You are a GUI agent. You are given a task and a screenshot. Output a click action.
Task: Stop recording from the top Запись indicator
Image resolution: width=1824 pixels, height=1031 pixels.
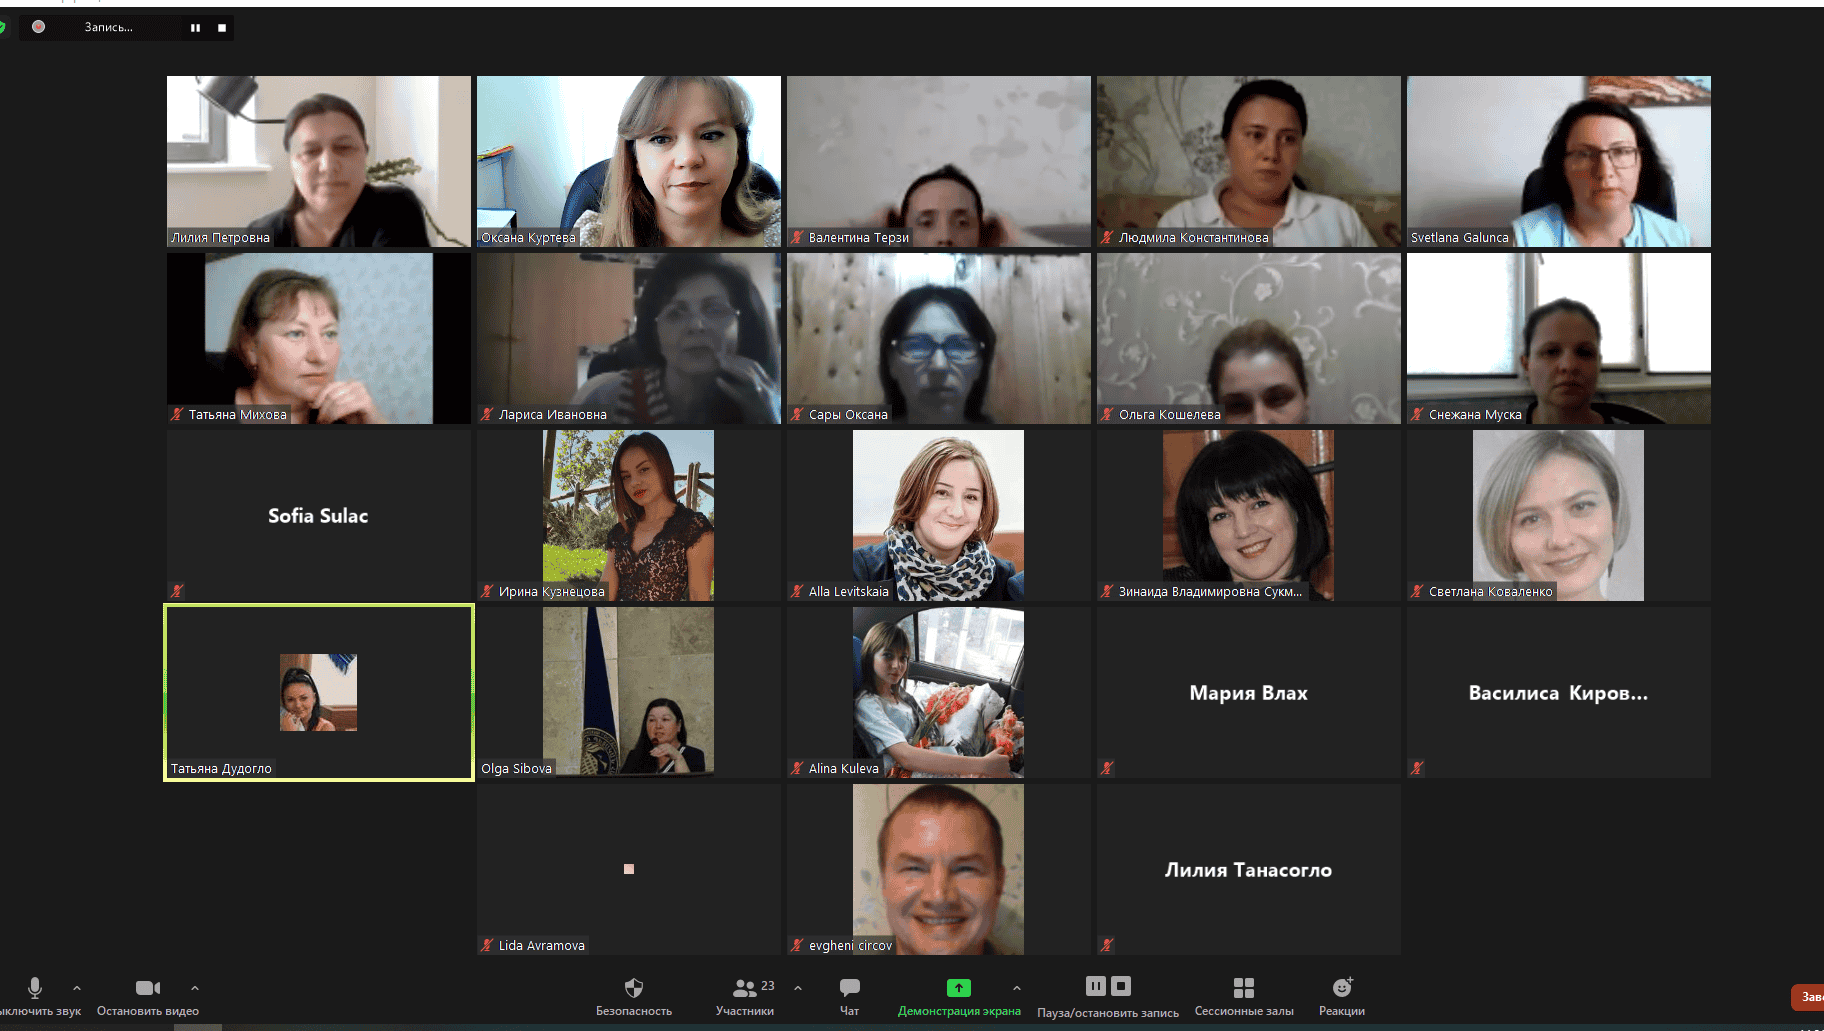(222, 28)
